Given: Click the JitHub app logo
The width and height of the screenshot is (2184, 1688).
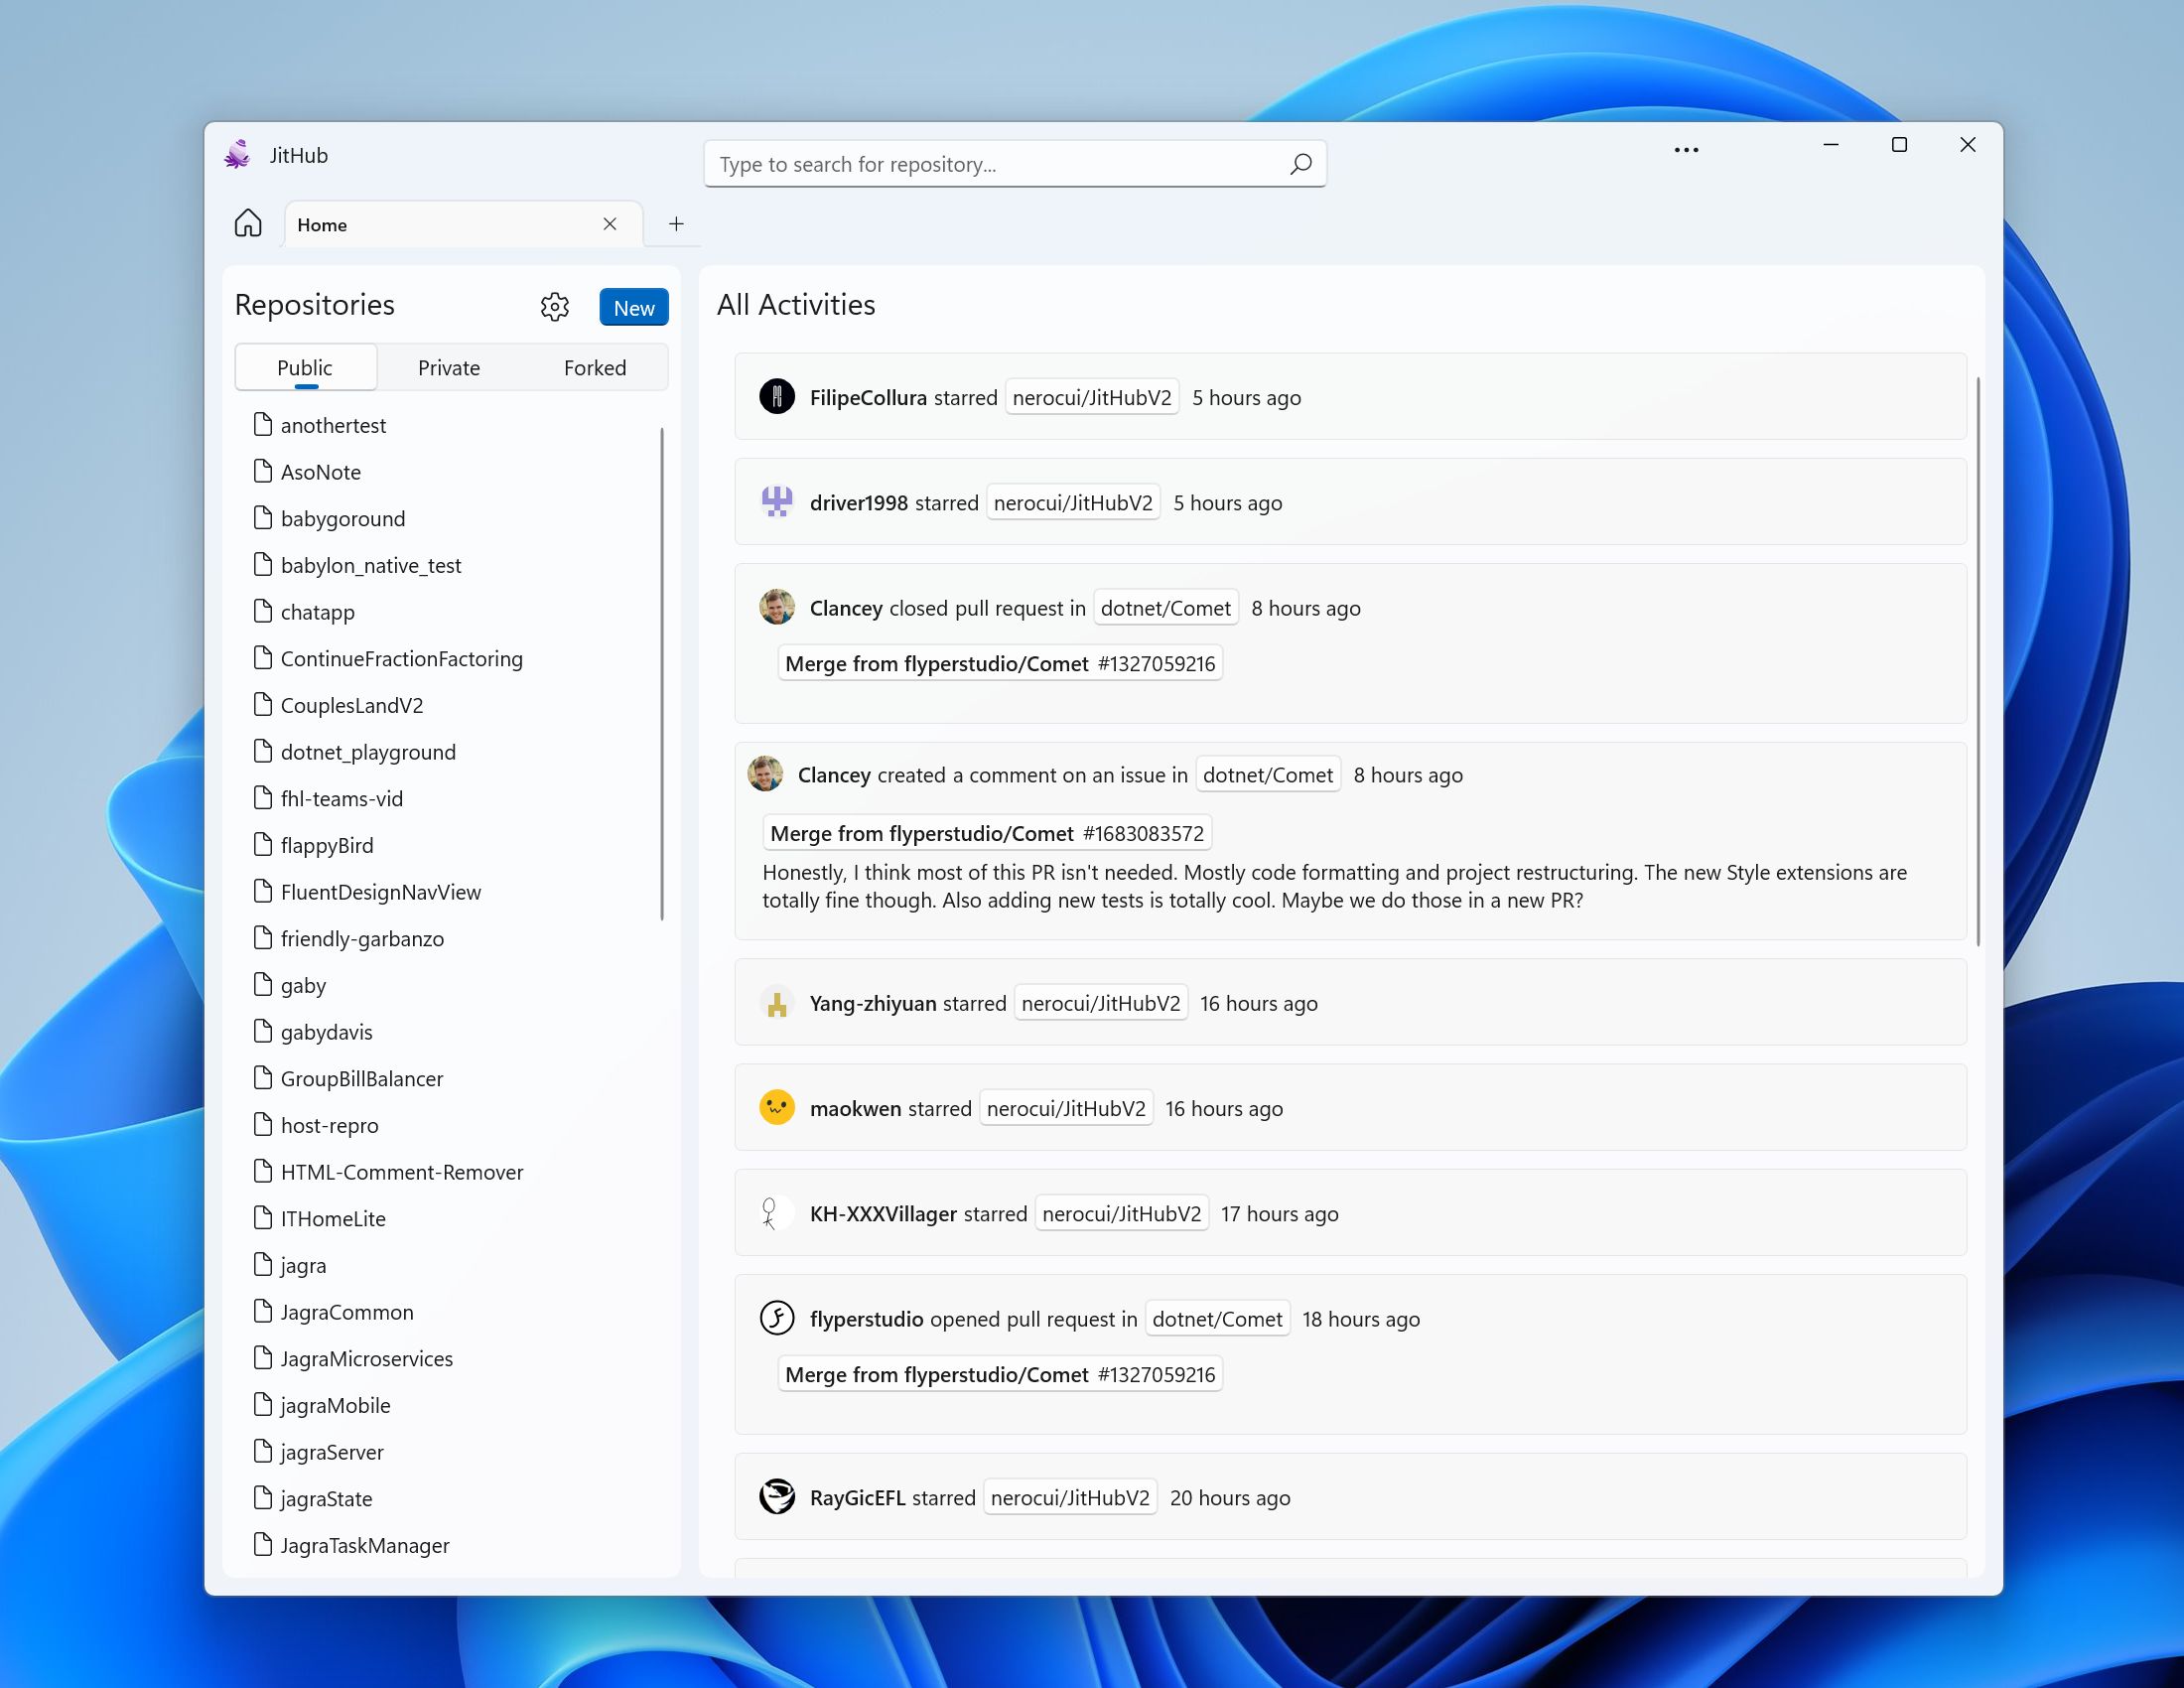Looking at the screenshot, I should click(x=238, y=155).
